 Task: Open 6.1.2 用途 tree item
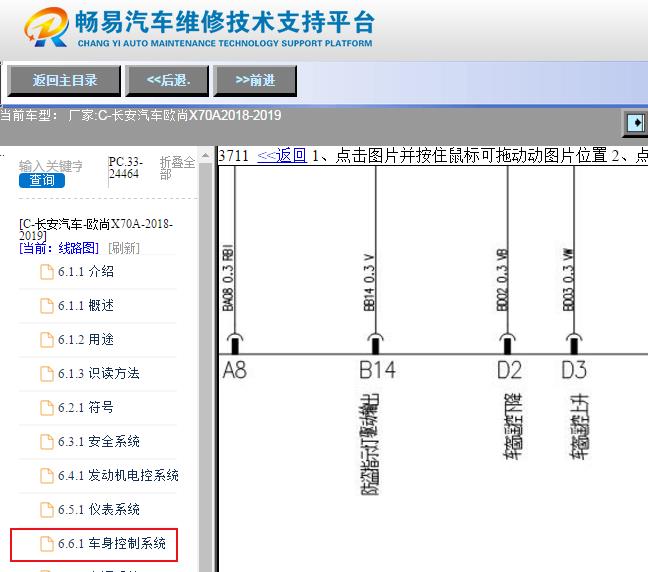click(x=86, y=339)
